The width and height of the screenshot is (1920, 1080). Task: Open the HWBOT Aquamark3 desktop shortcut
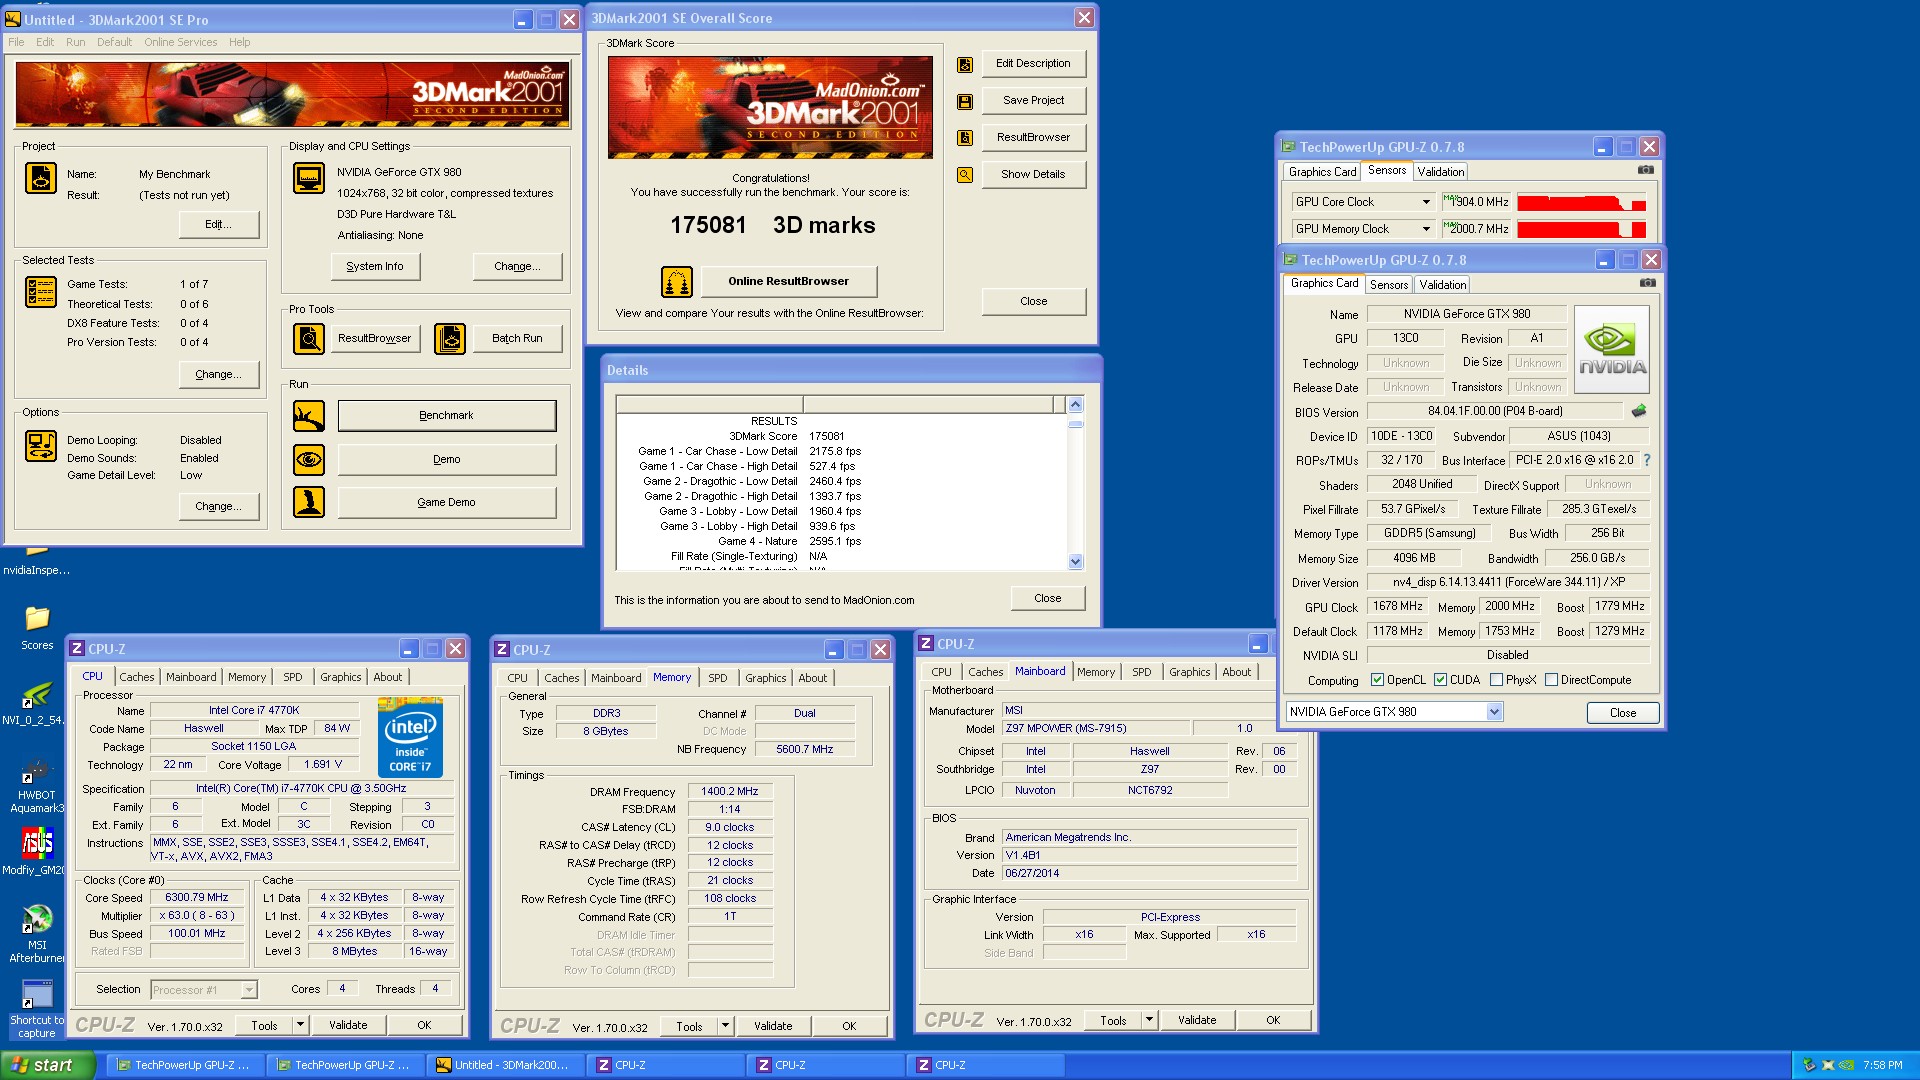click(x=37, y=786)
